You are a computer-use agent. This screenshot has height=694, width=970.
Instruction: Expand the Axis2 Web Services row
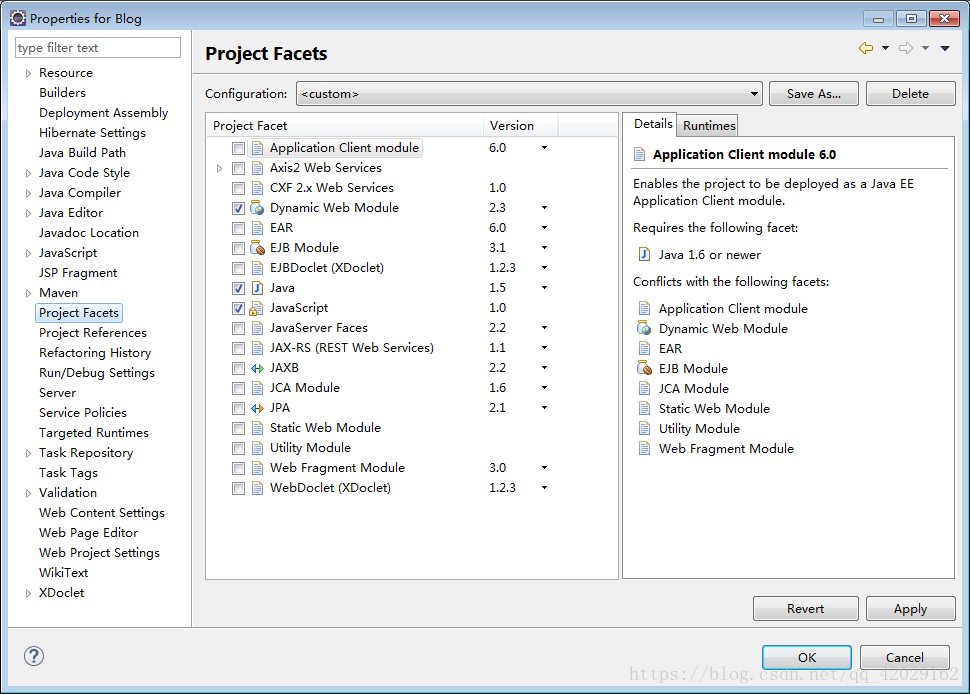coord(219,168)
